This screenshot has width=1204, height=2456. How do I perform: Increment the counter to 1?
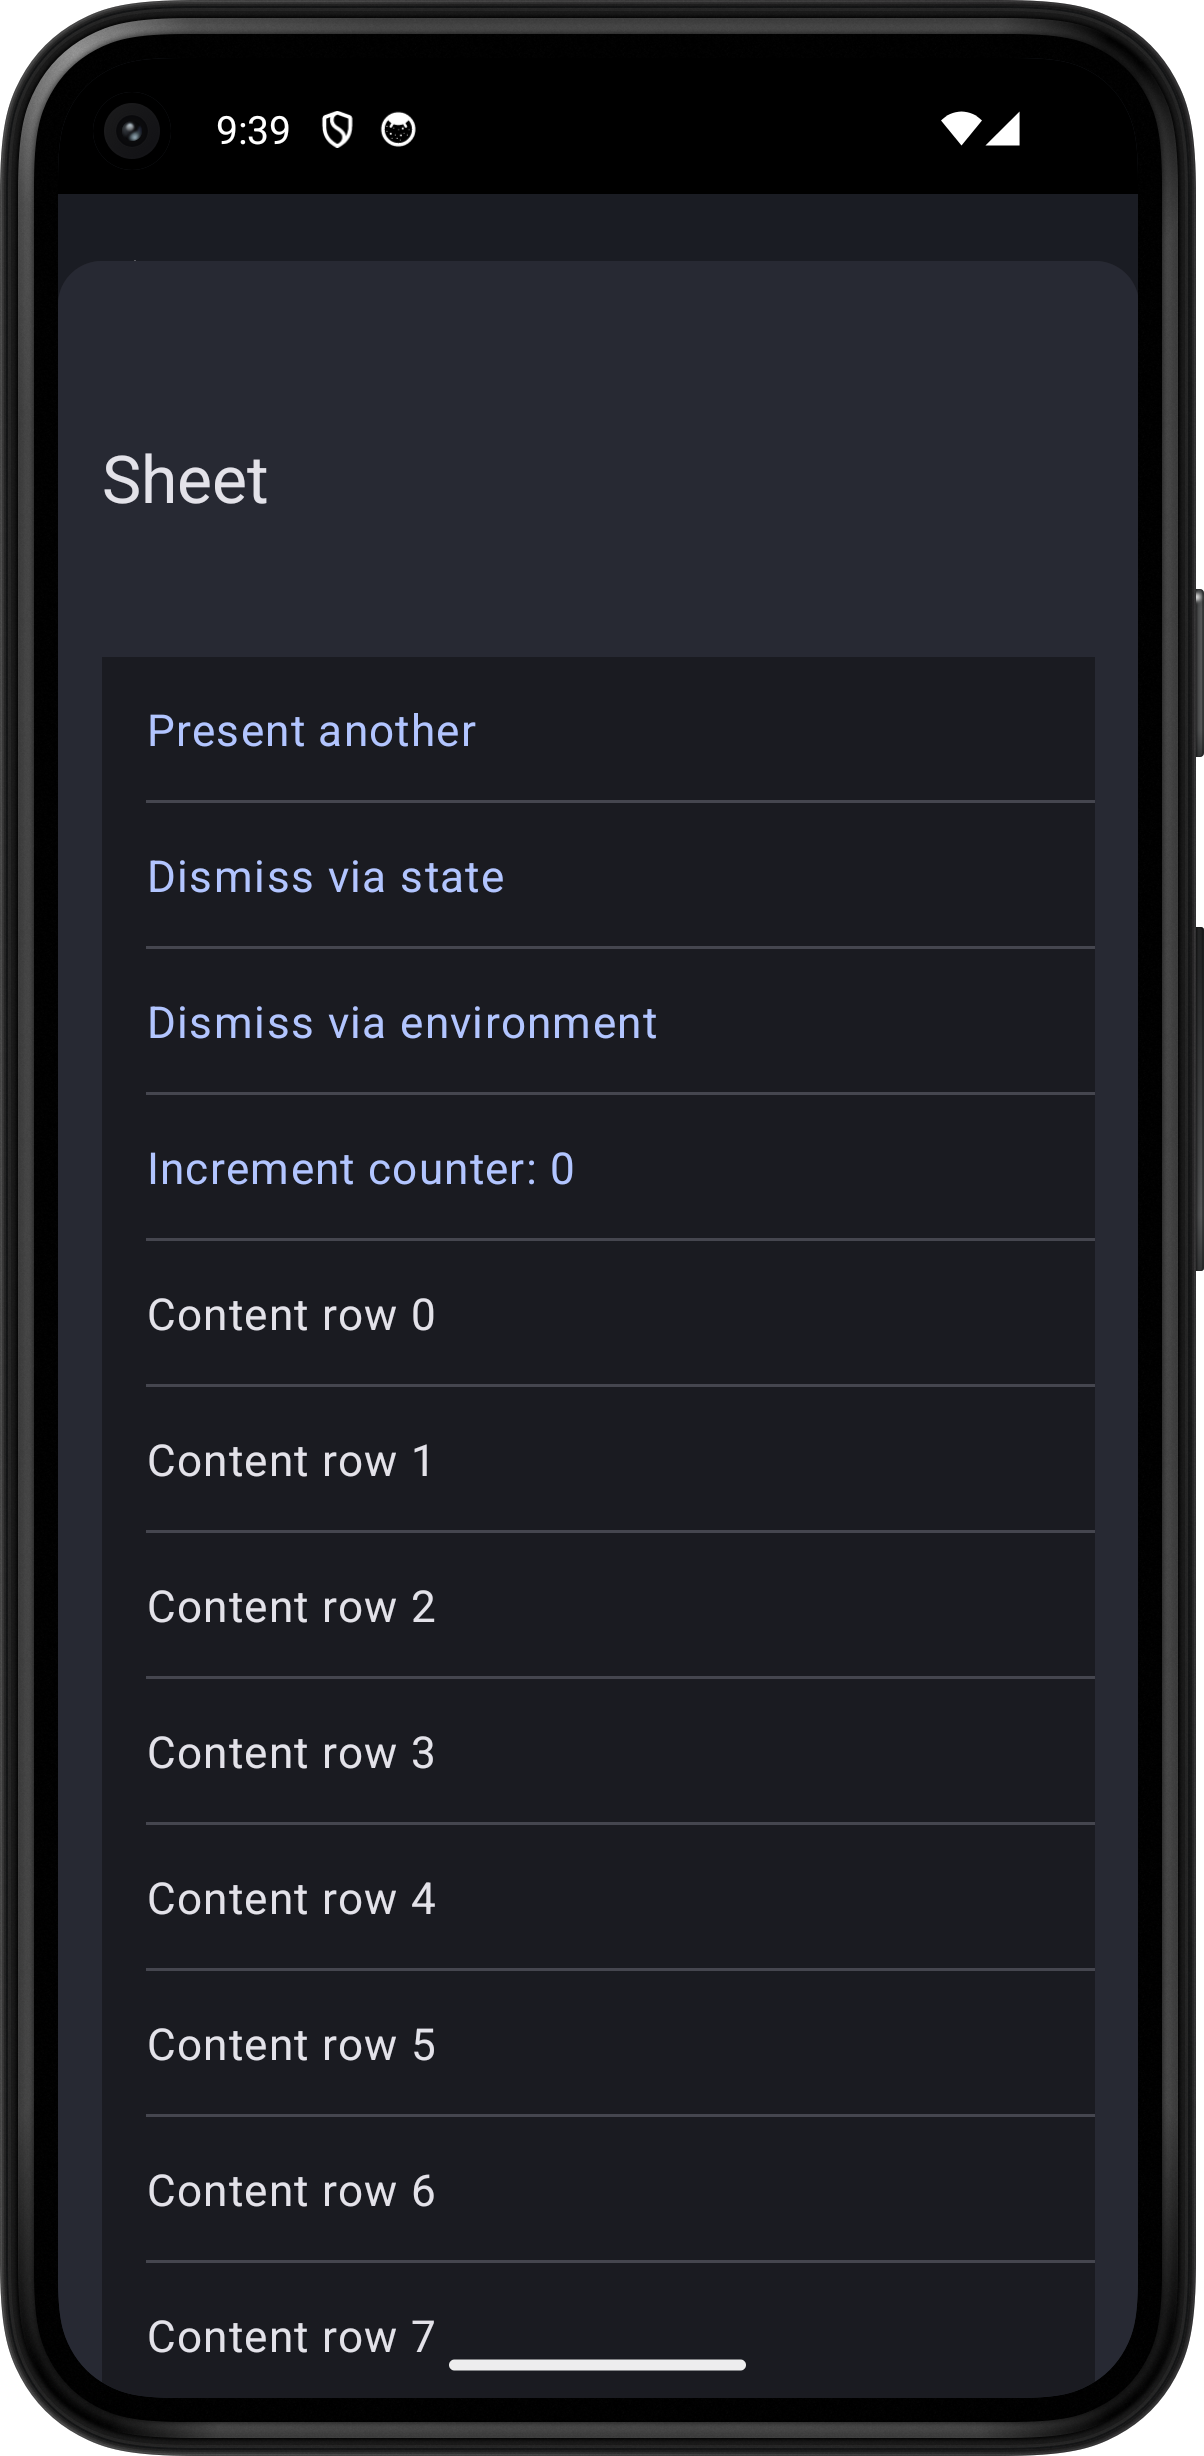[360, 1169]
